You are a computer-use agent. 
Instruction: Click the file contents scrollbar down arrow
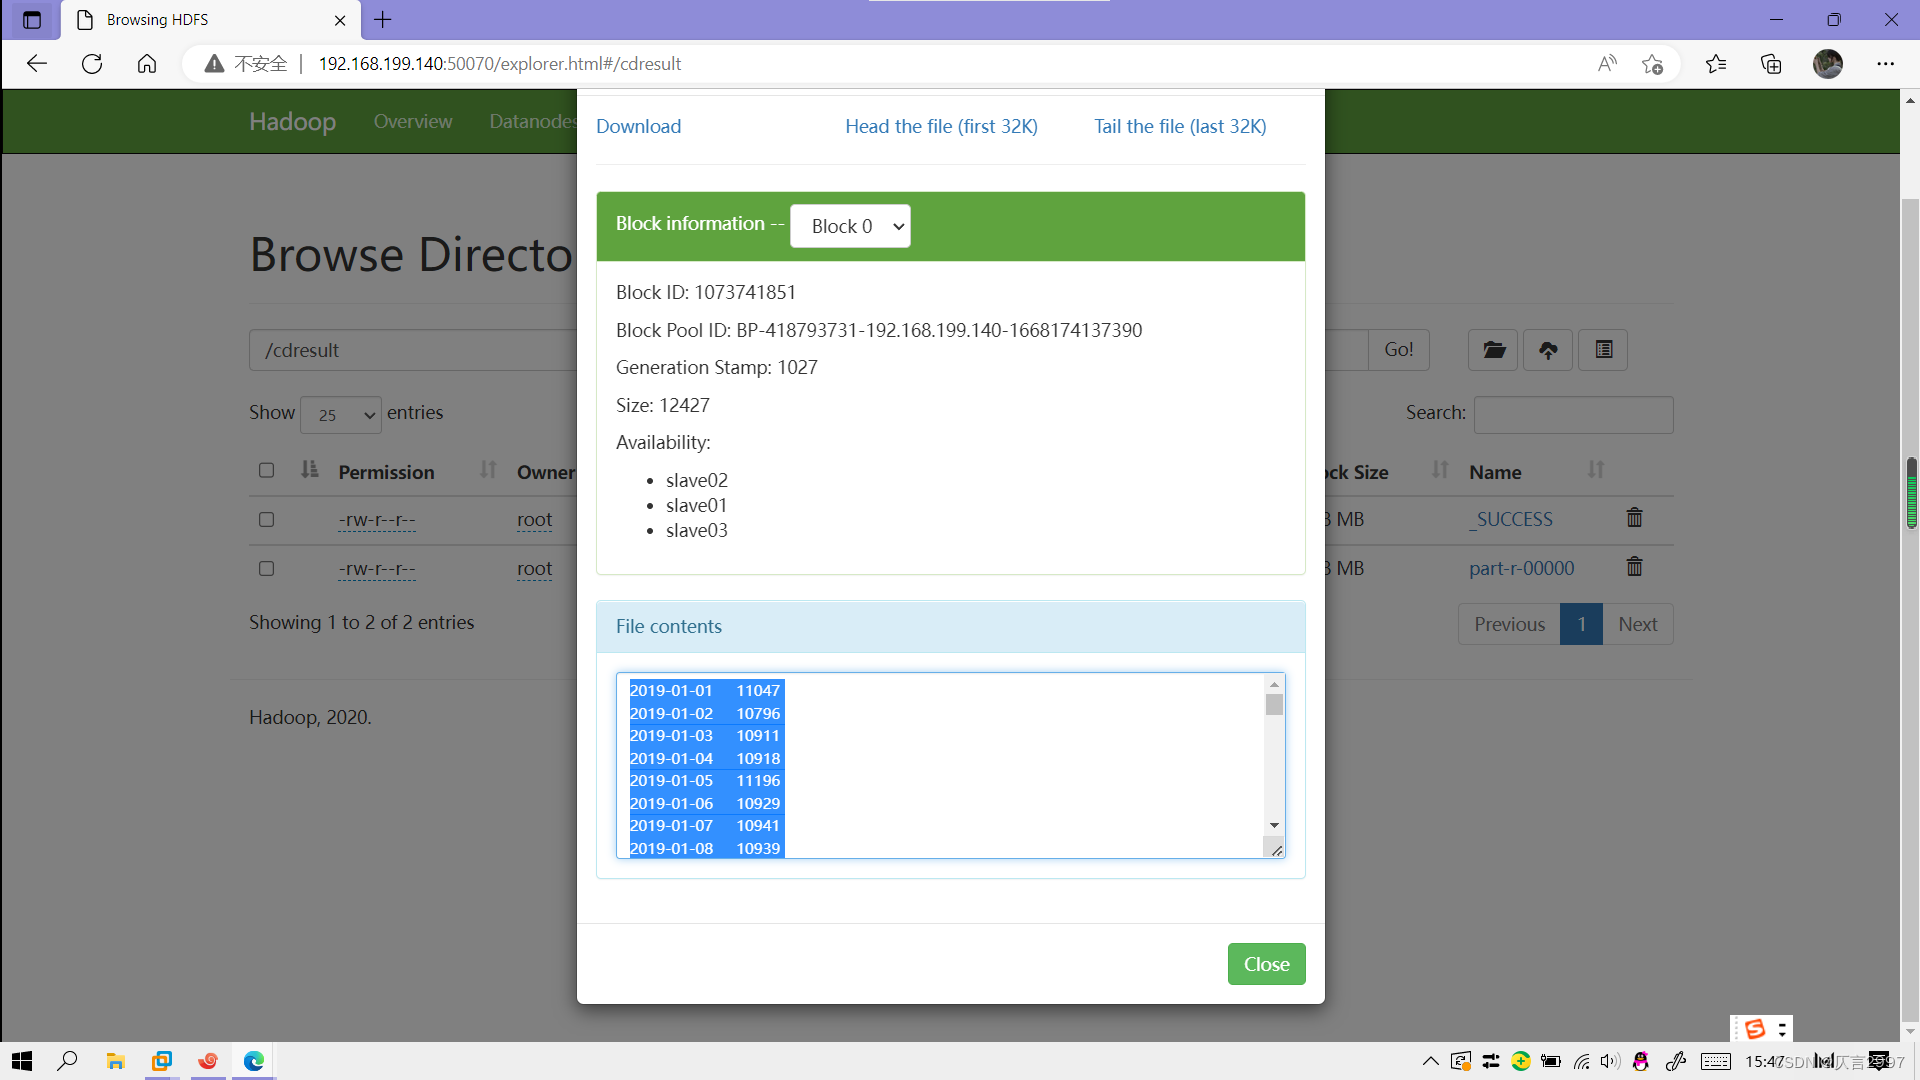pos(1274,825)
